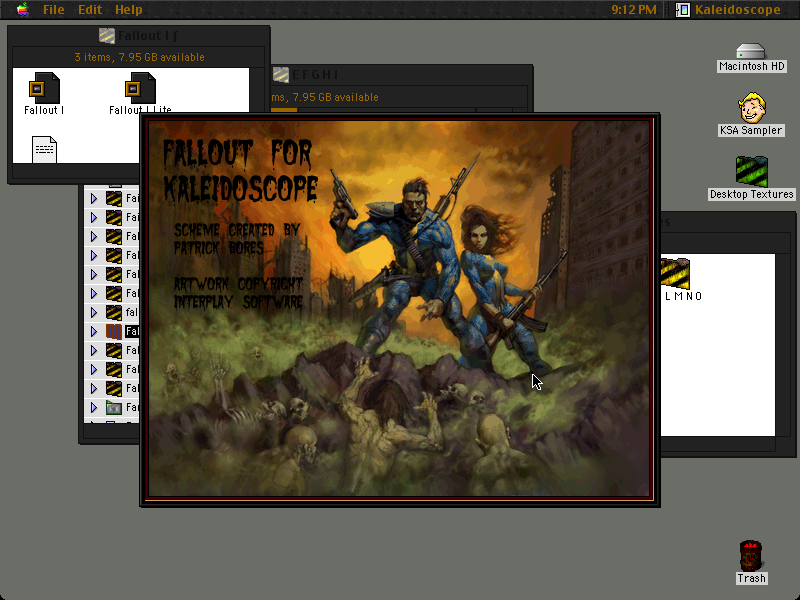Expand the row with the green folder icon
800x600 pixels.
[94, 407]
